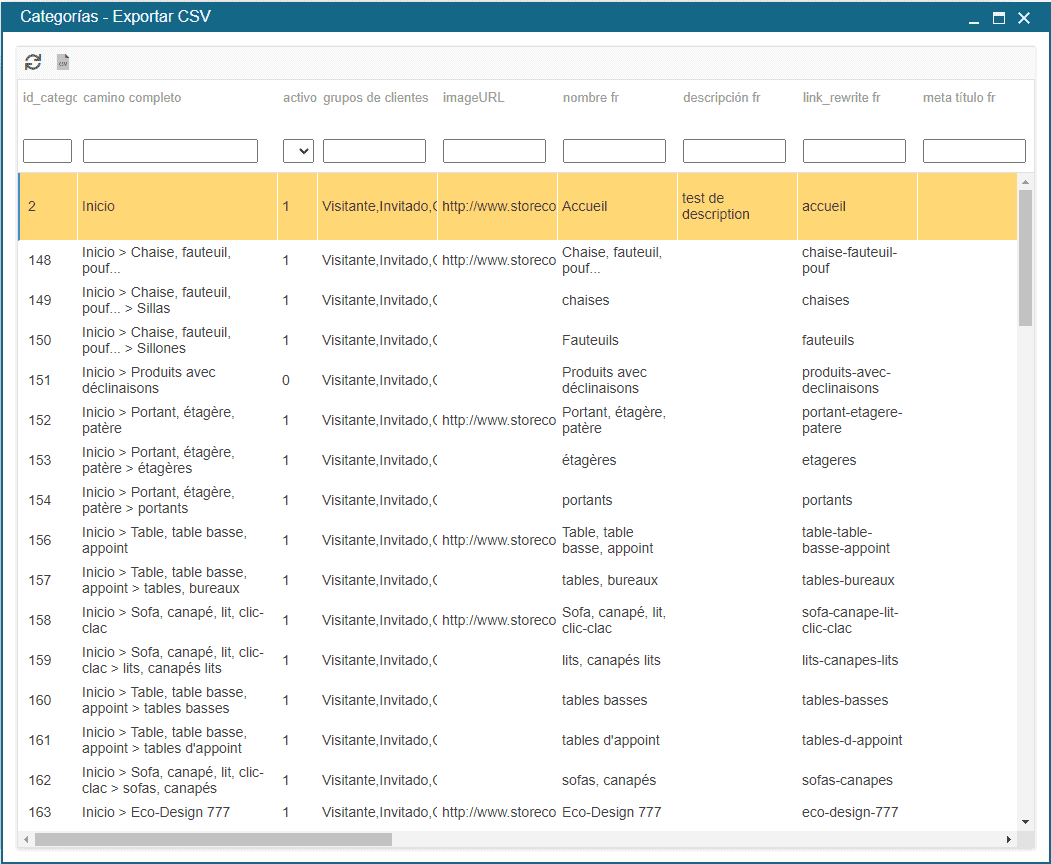
Task: Close the Exportar CSV window
Action: pos(1024,18)
